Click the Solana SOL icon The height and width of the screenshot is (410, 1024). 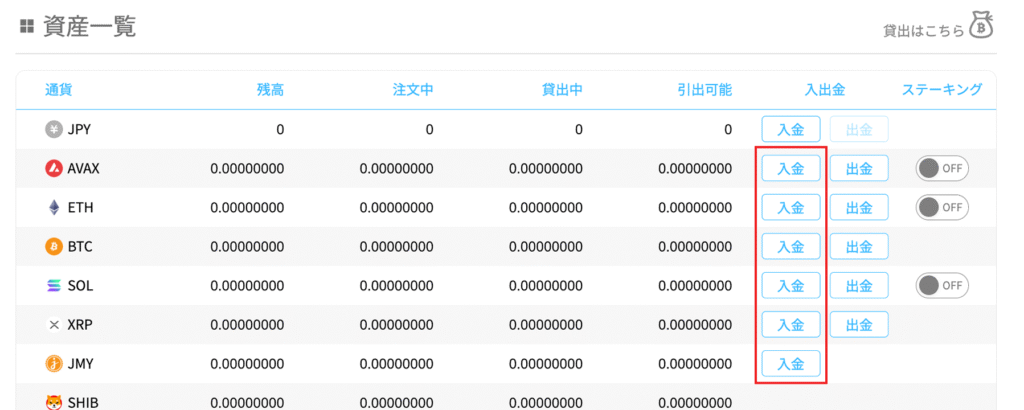(x=54, y=285)
